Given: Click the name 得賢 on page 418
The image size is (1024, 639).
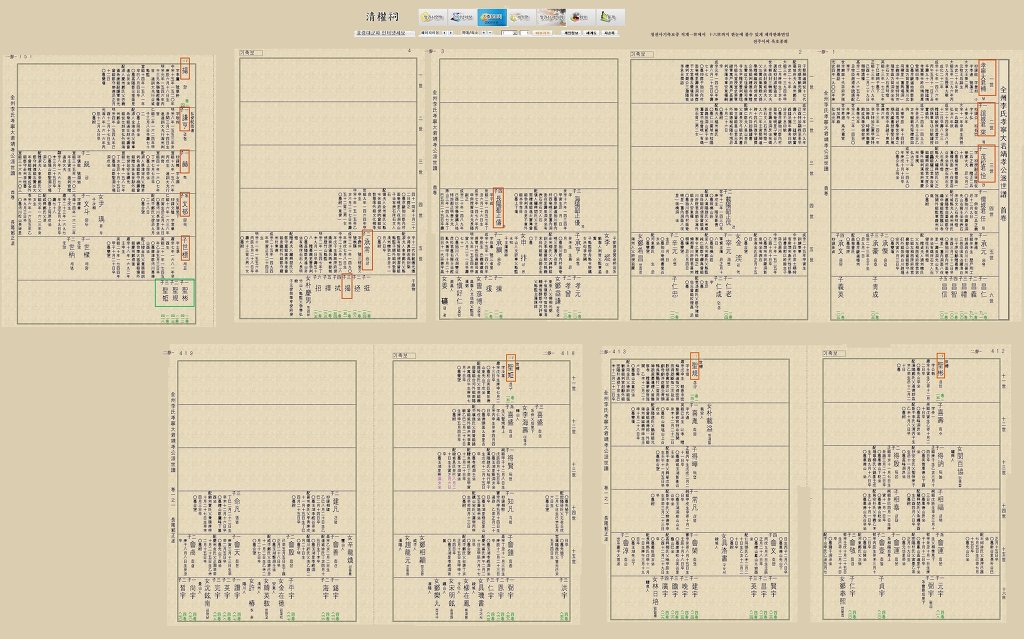Looking at the screenshot, I should tap(510, 464).
